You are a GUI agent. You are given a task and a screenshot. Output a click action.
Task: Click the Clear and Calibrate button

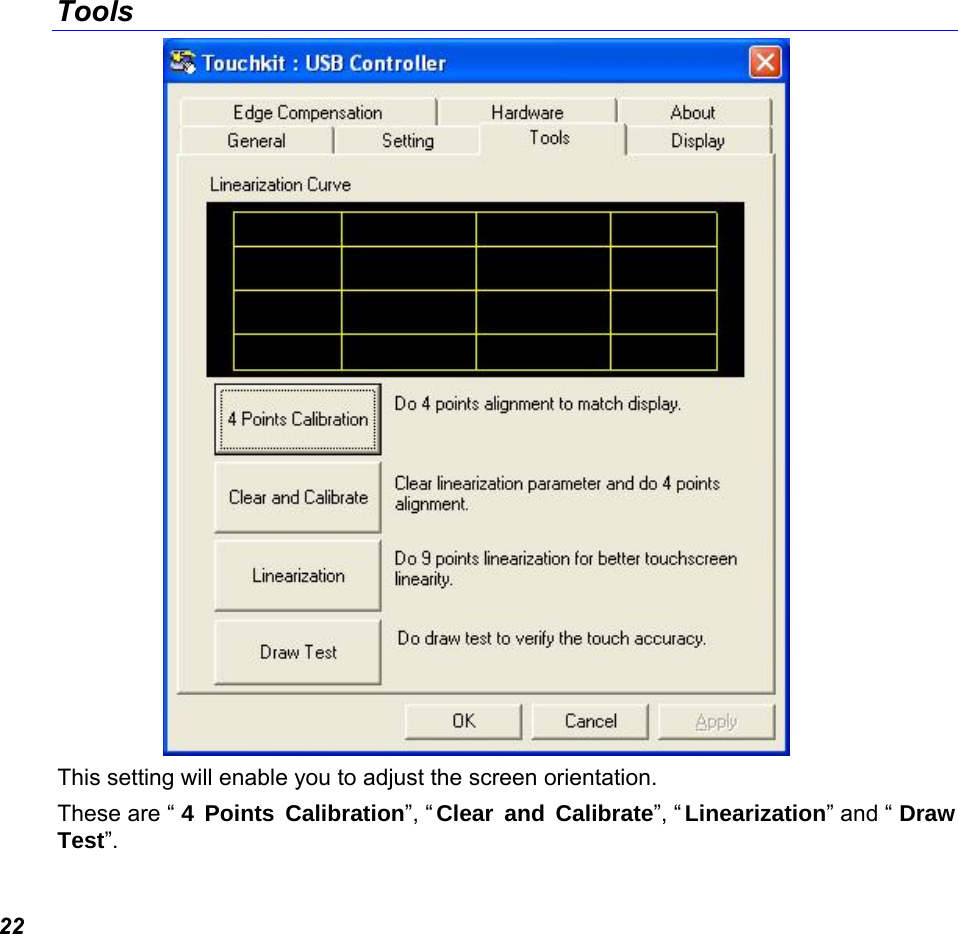pyautogui.click(x=296, y=496)
